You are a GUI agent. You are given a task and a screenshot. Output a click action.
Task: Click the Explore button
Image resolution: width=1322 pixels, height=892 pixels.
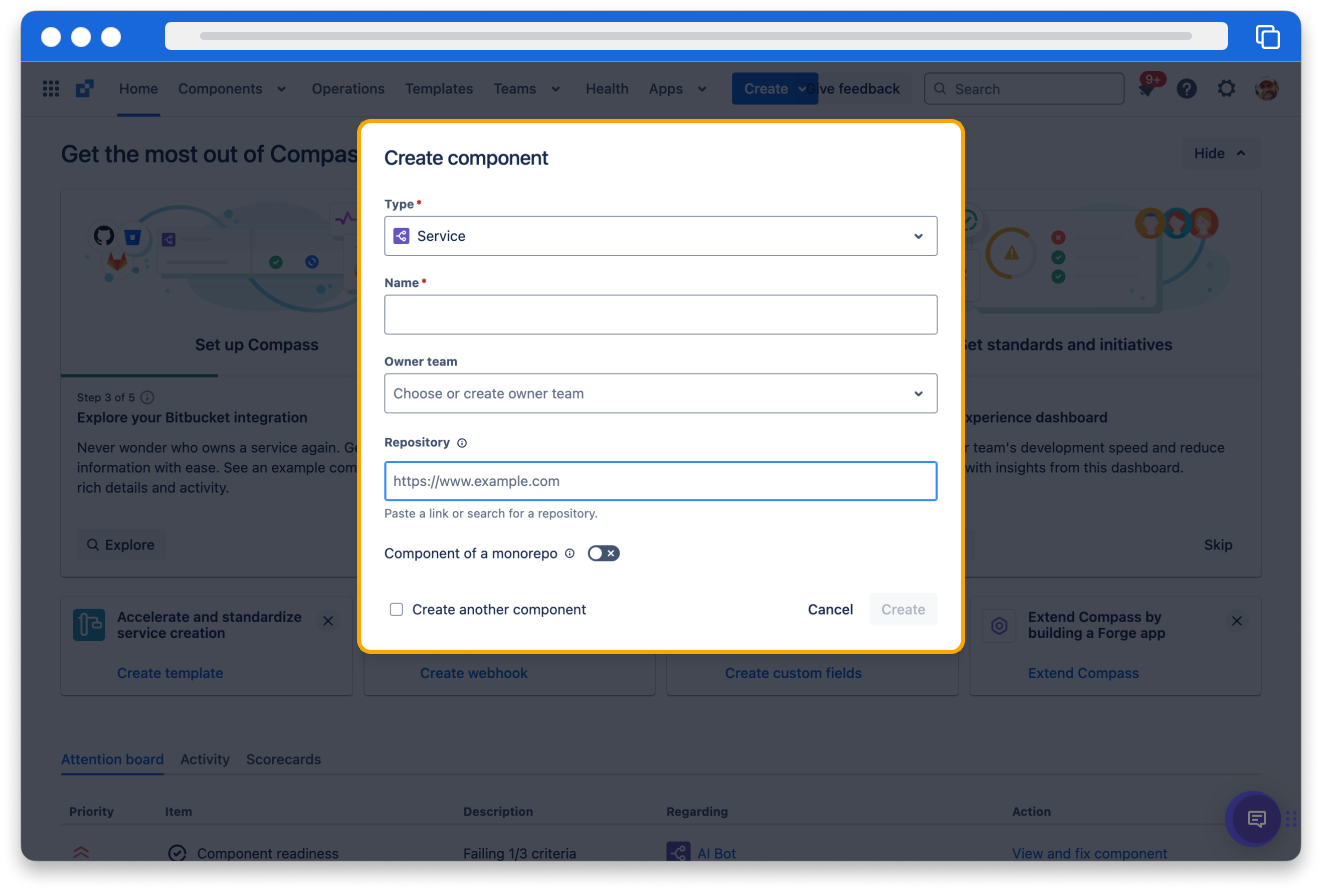click(121, 545)
